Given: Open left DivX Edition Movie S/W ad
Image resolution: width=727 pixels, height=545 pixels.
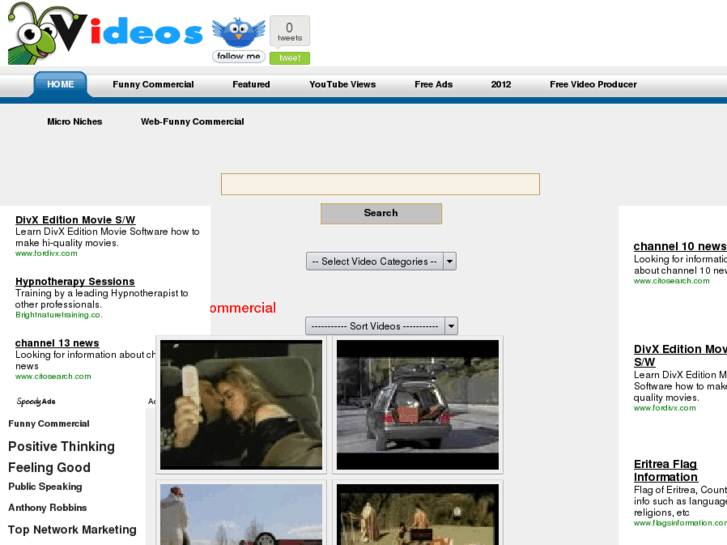Looking at the screenshot, I should coord(75,220).
